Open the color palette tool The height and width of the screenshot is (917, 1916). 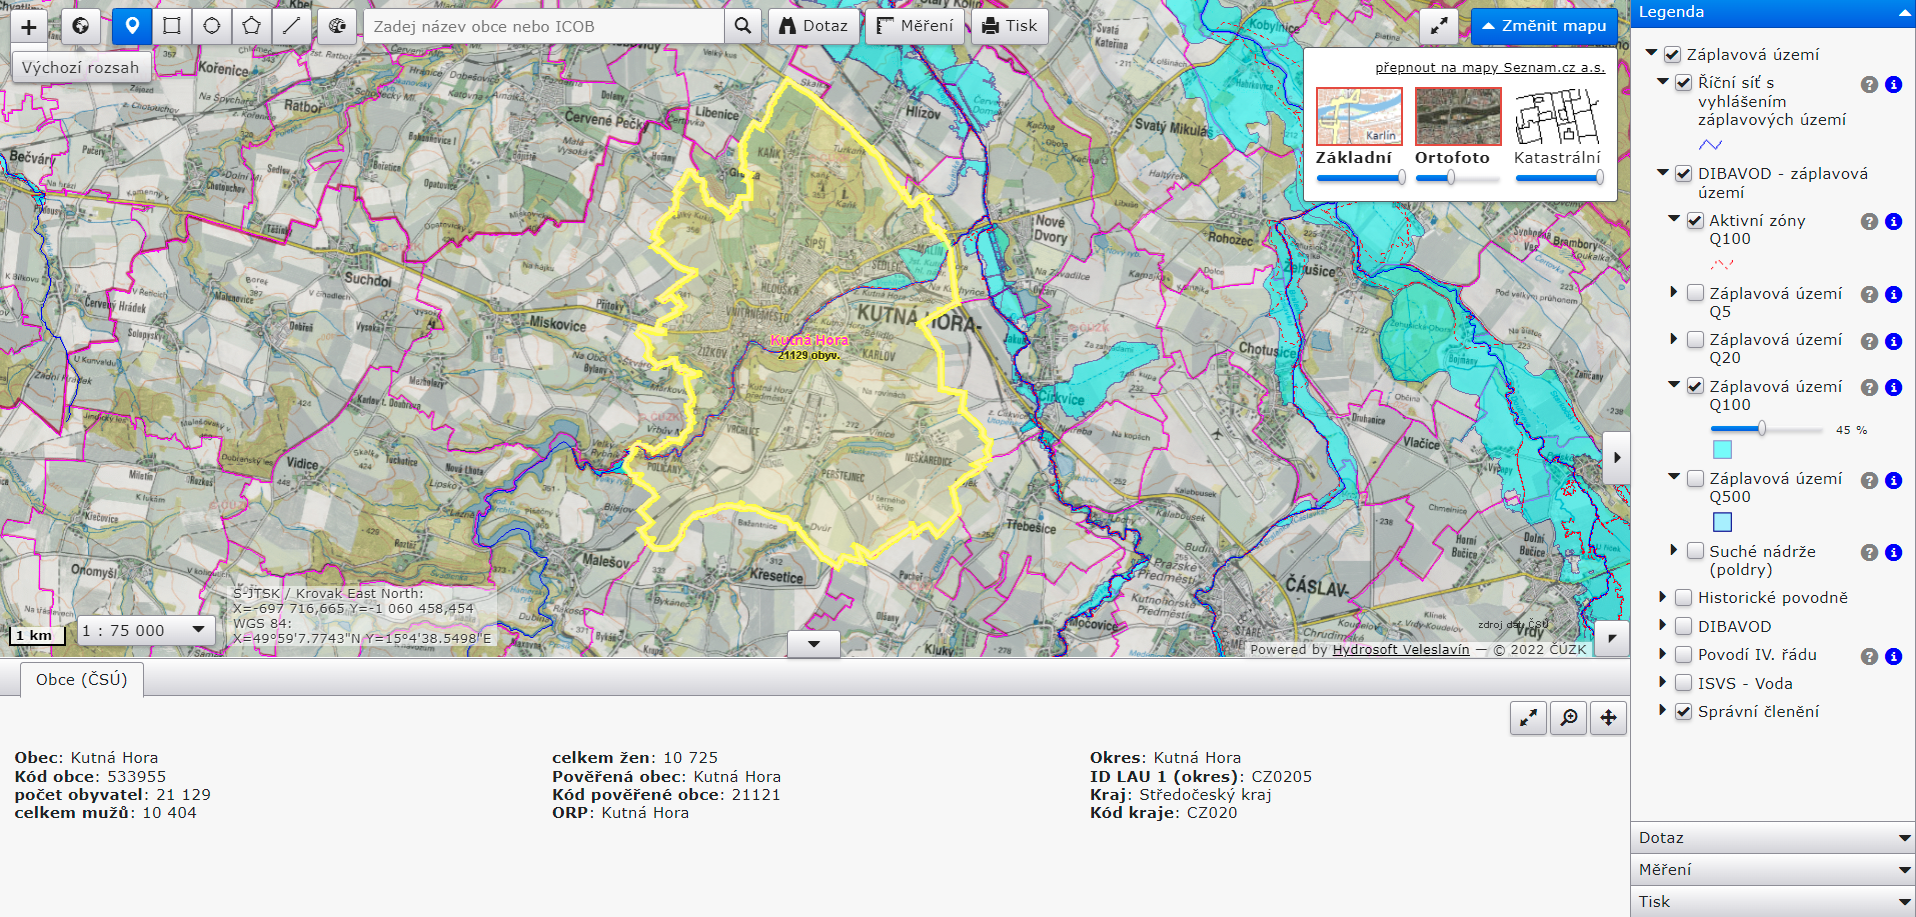(x=337, y=26)
